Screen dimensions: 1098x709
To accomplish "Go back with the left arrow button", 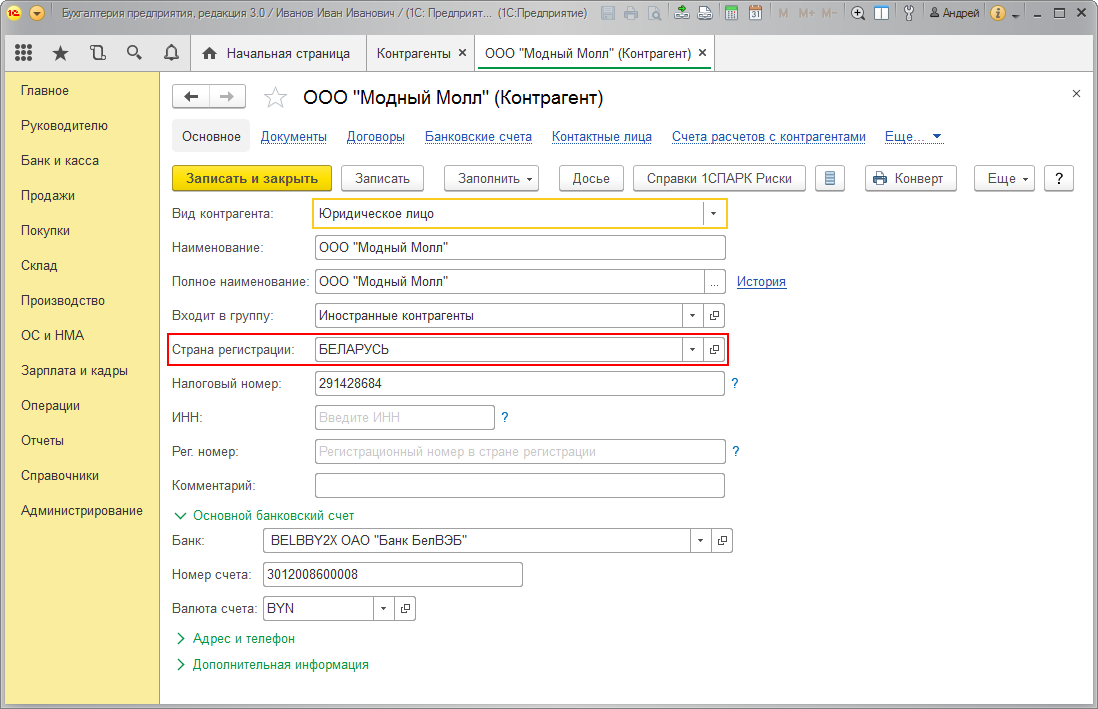I will (x=191, y=97).
